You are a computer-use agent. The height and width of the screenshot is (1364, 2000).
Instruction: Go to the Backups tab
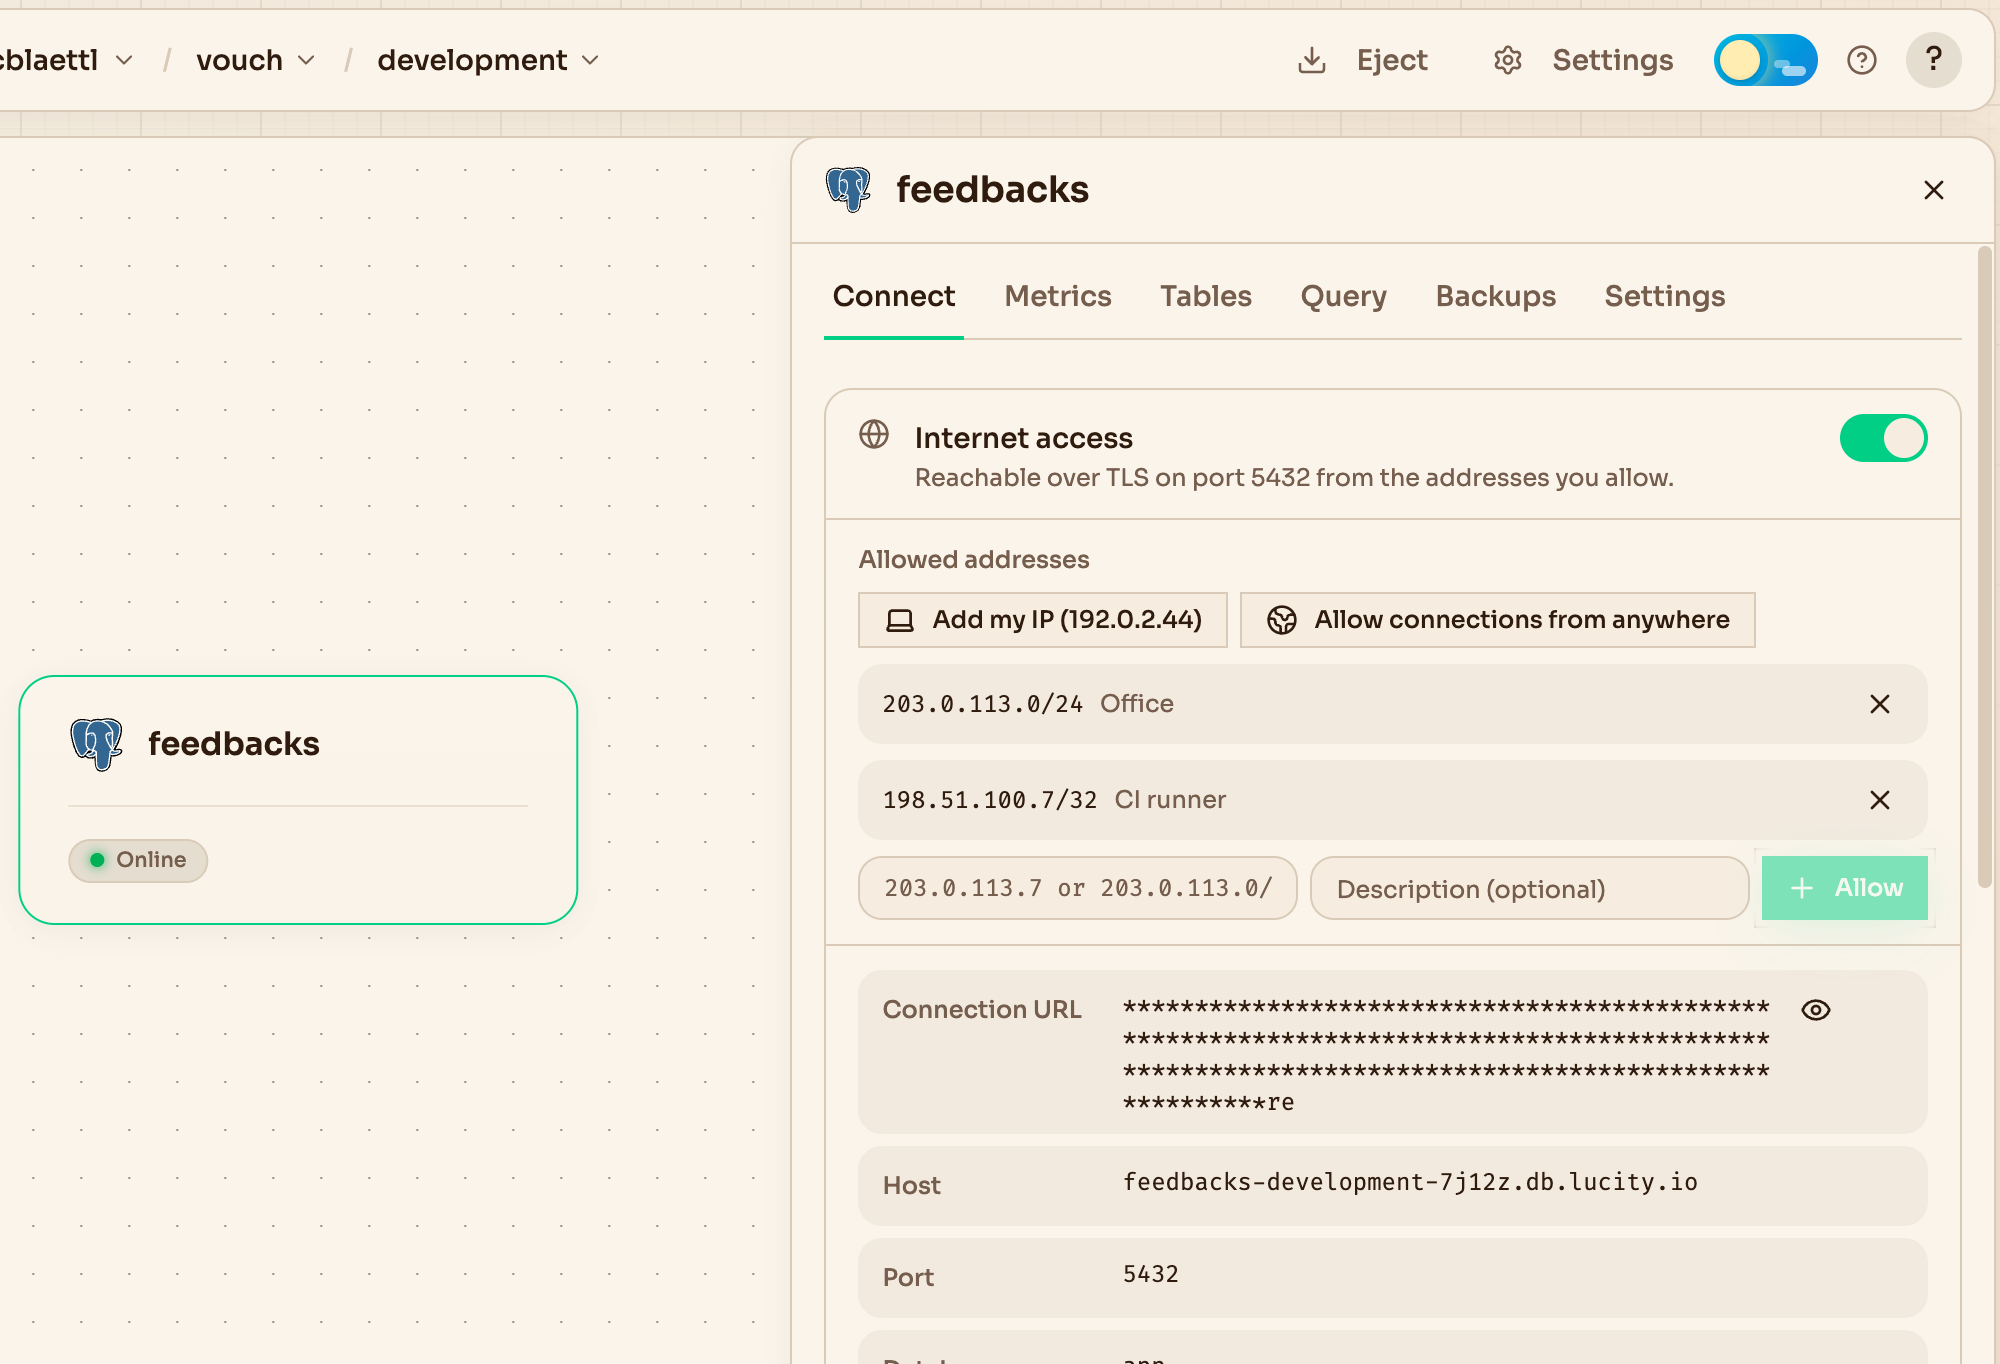(x=1495, y=296)
